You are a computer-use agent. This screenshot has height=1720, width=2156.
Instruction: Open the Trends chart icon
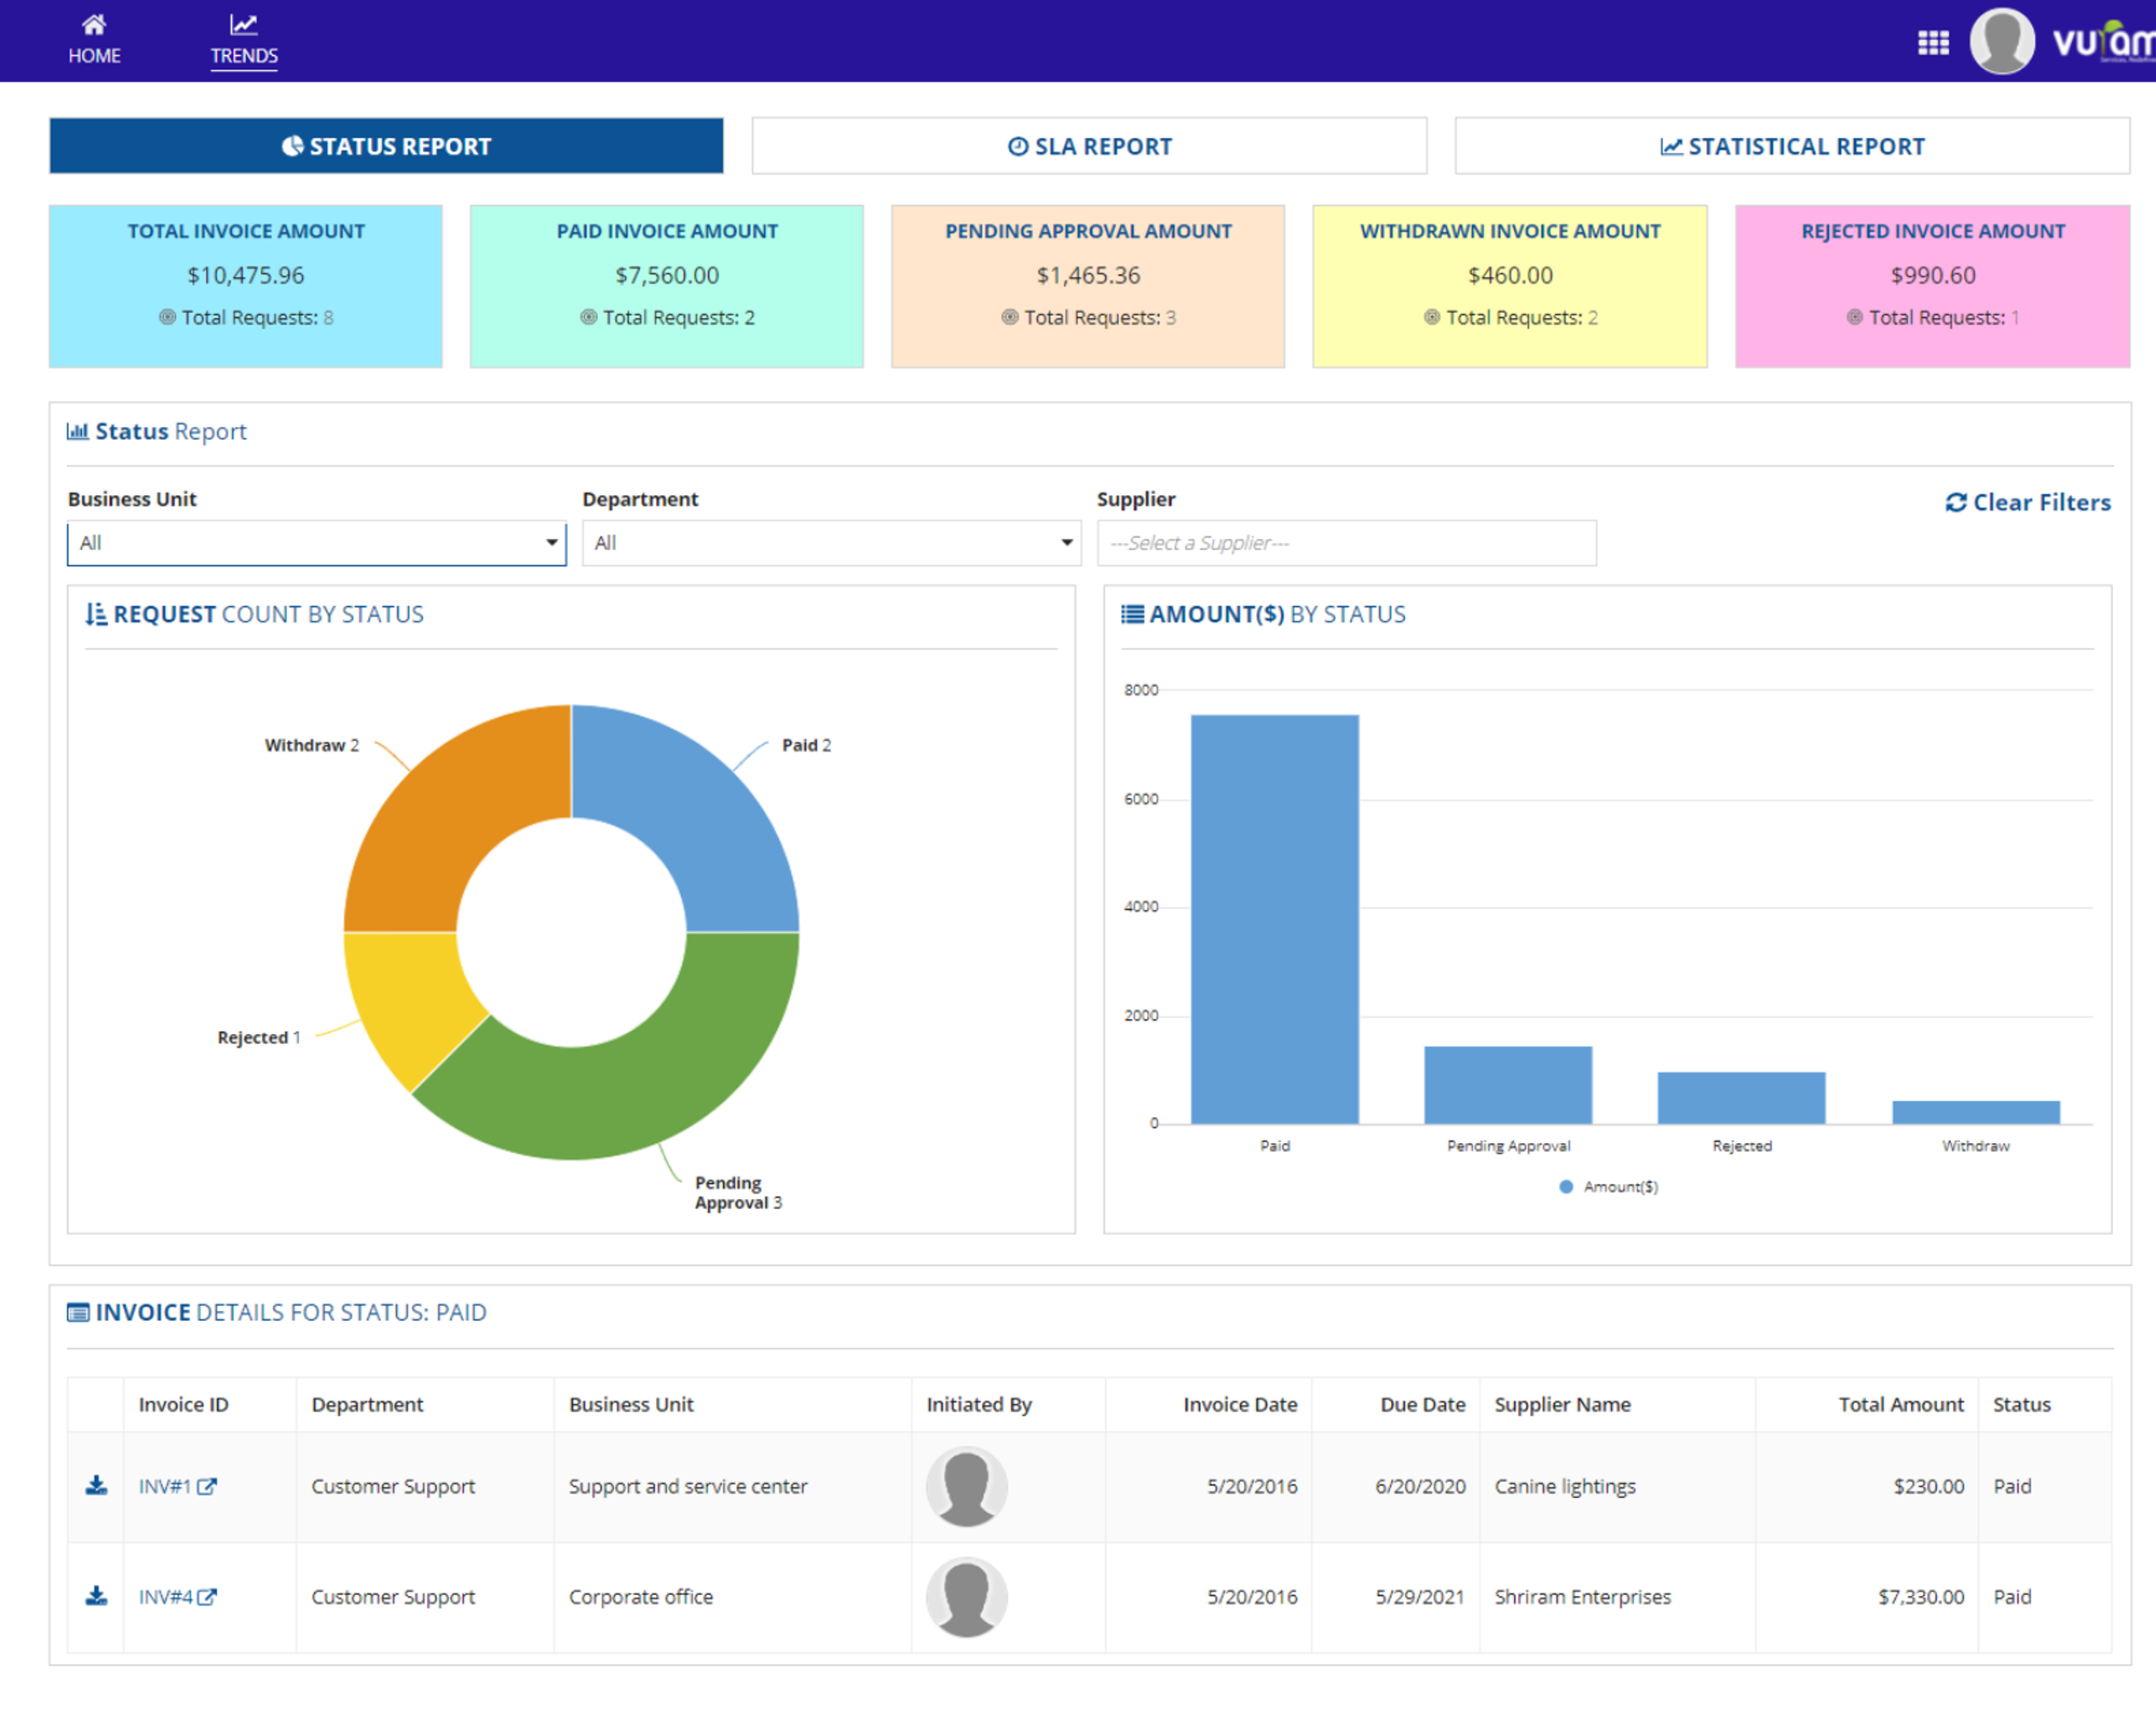click(x=244, y=24)
